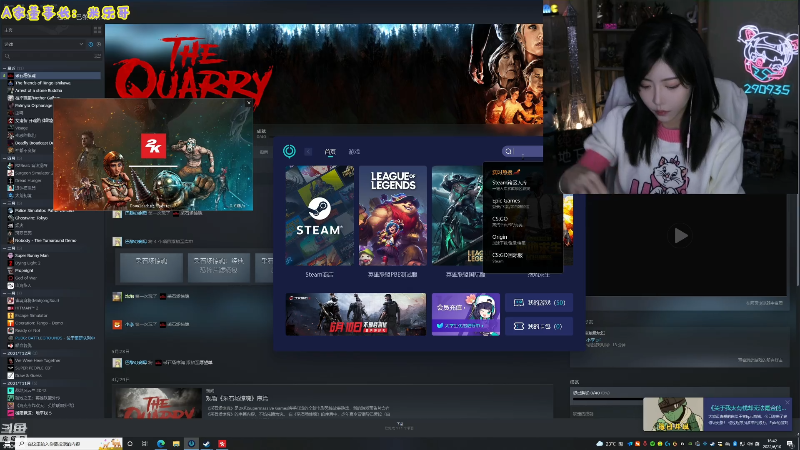Play the video in the right panel
This screenshot has height=450, width=800.
pos(680,236)
